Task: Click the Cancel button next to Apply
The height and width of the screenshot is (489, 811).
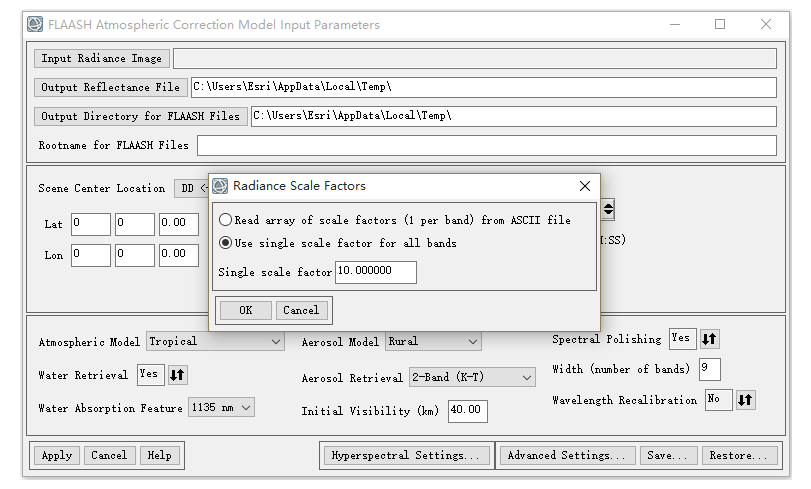Action: (109, 455)
